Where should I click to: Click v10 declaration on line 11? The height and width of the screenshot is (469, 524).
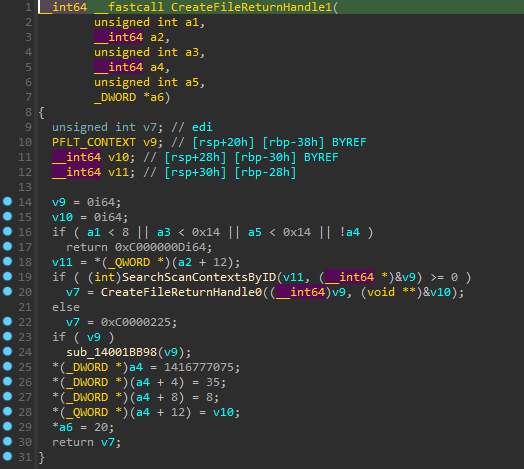tap(118, 157)
